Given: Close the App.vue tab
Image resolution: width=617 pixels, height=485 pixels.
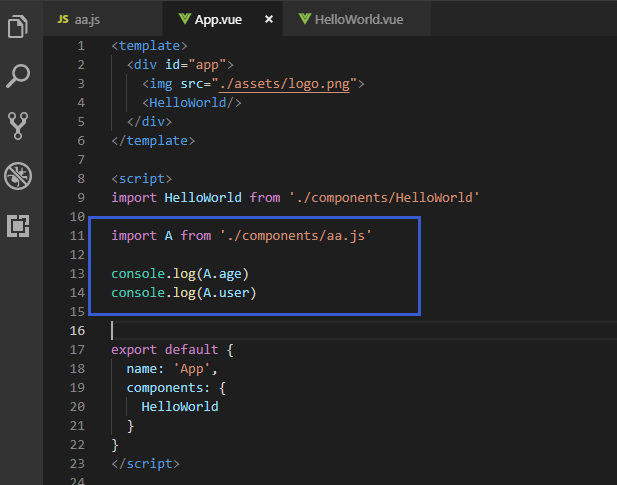Looking at the screenshot, I should click(269, 19).
